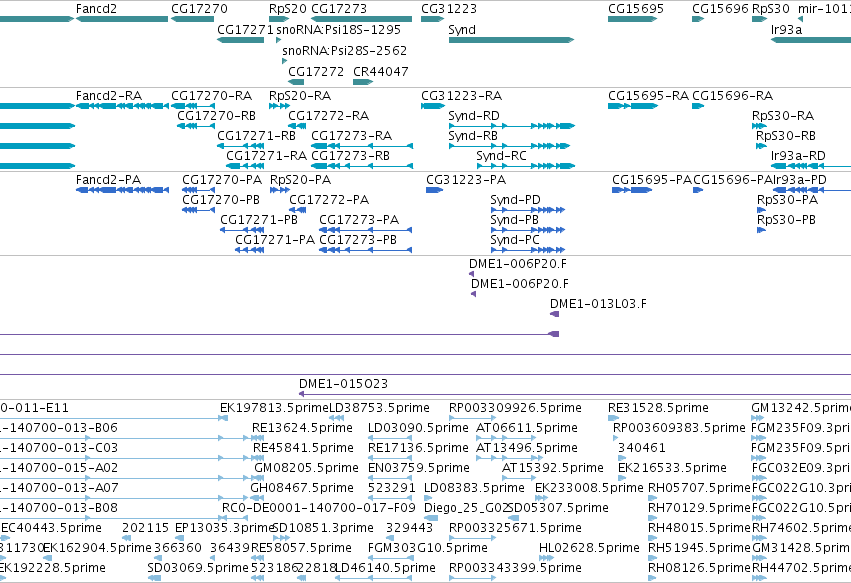The height and width of the screenshot is (583, 851).
Task: Select protein Fancd2-PA
Action: [122, 190]
